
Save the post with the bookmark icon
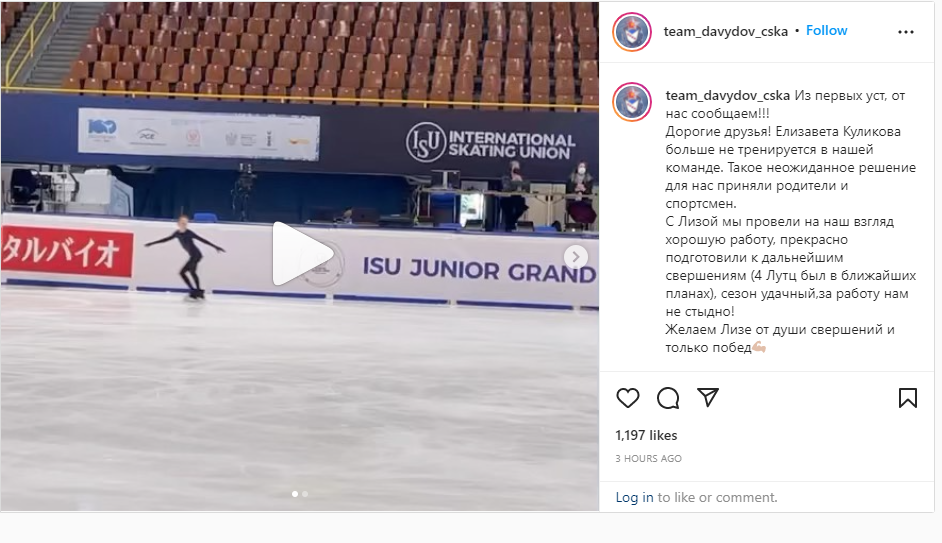click(x=908, y=398)
